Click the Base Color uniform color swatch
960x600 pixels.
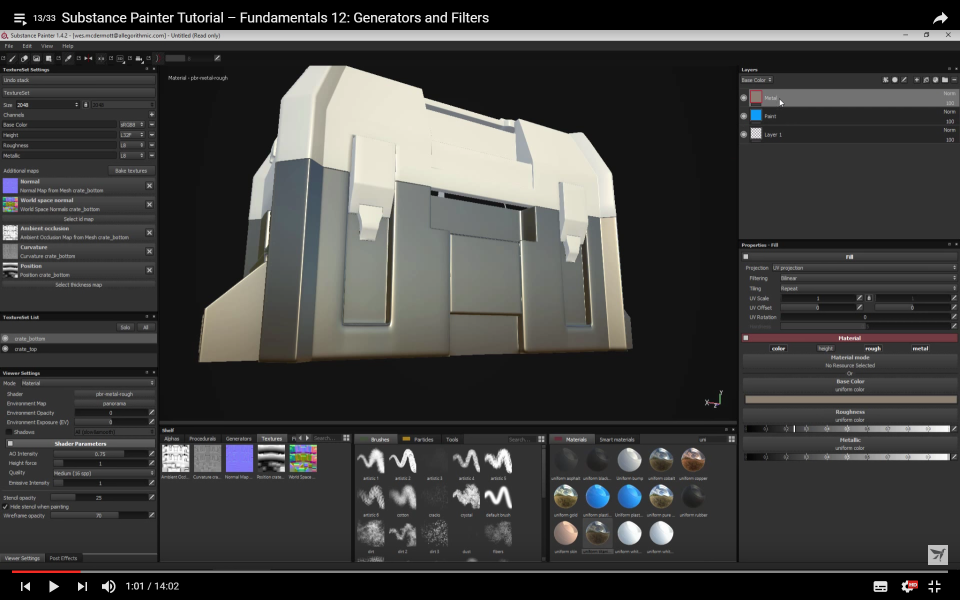pos(850,399)
